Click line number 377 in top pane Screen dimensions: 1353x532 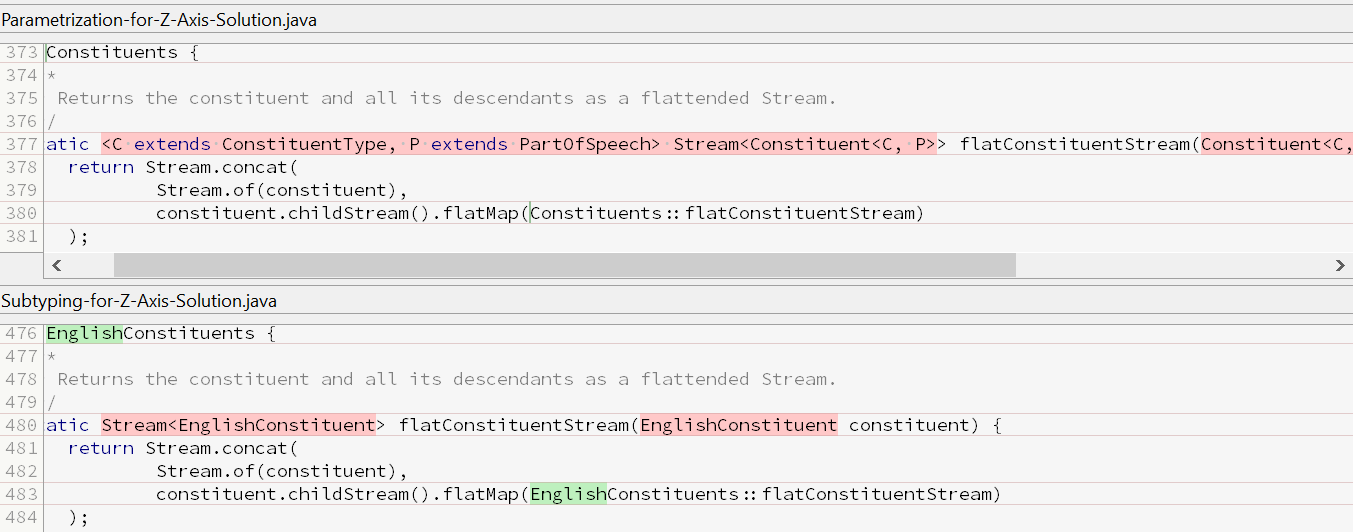coord(20,144)
